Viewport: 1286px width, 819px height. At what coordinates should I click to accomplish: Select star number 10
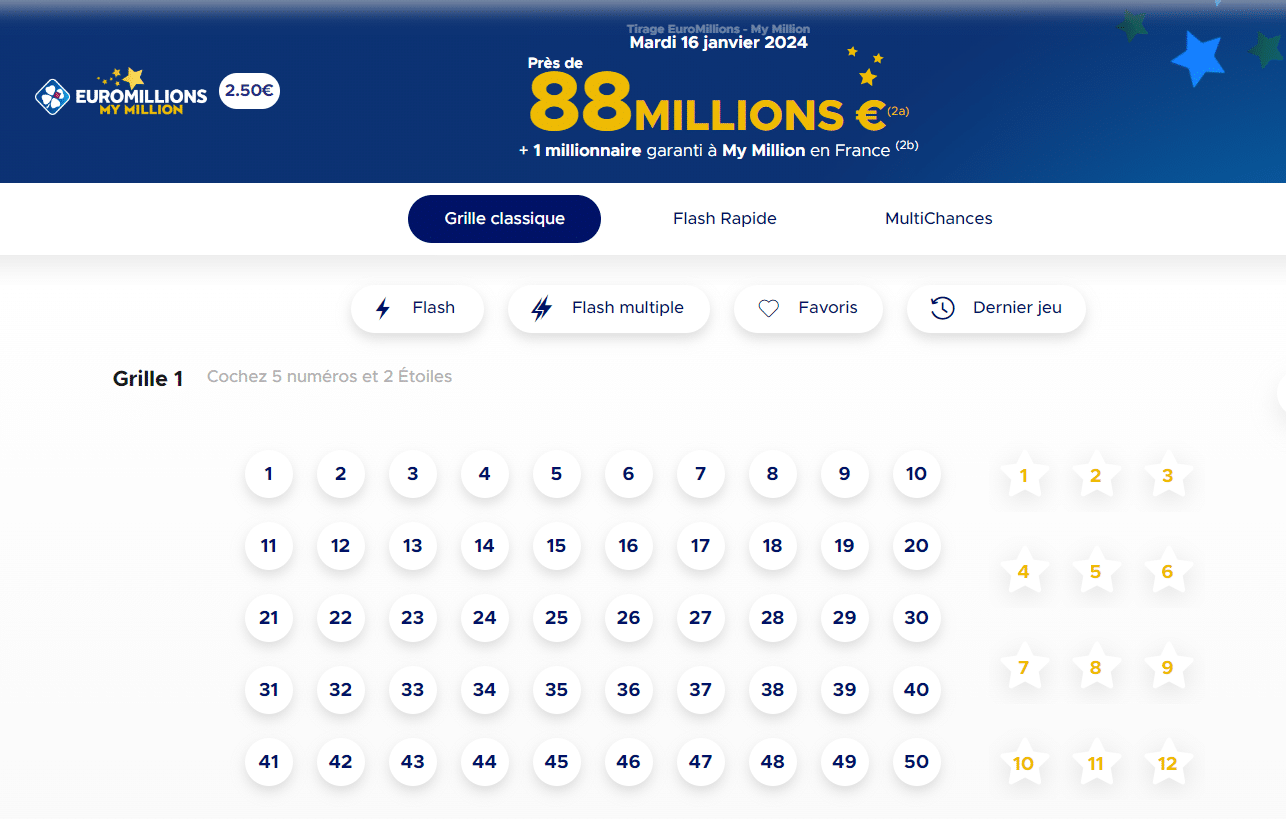click(x=1023, y=764)
